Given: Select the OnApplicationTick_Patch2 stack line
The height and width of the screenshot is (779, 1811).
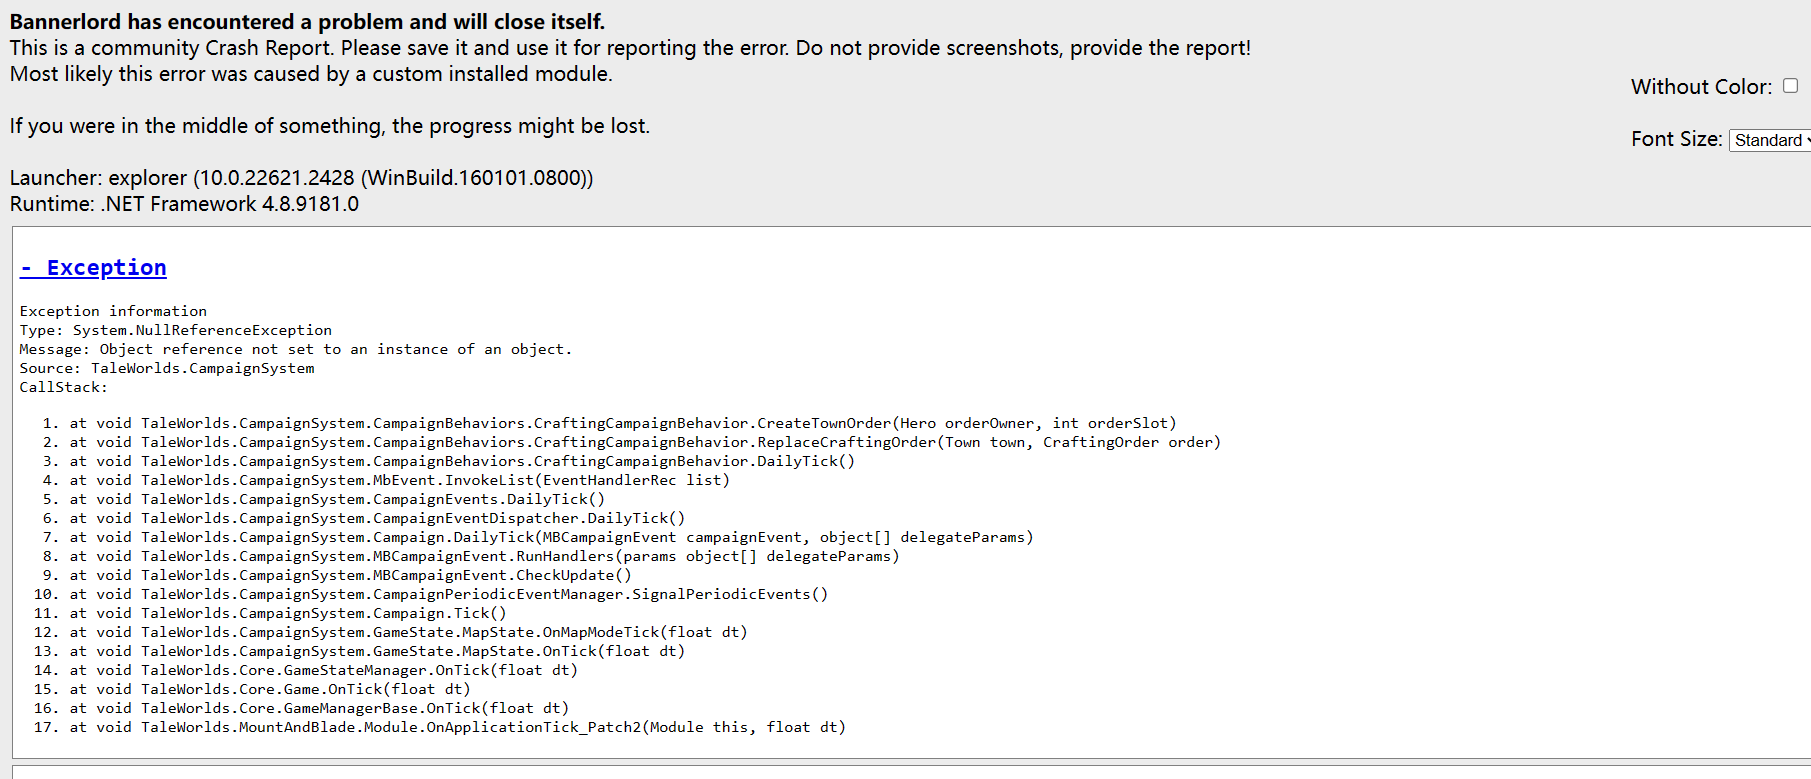Looking at the screenshot, I should pyautogui.click(x=458, y=727).
